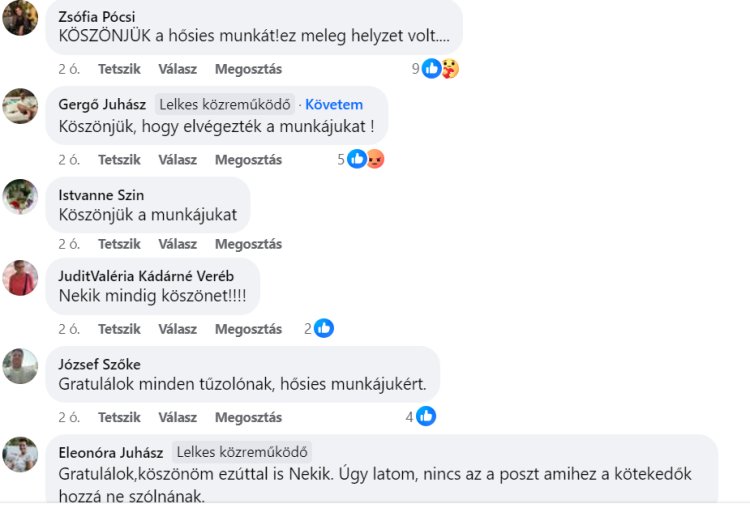Image resolution: width=750 pixels, height=508 pixels.
Task: Click Eleonóra Juhász's profile avatar
Action: [x=20, y=454]
